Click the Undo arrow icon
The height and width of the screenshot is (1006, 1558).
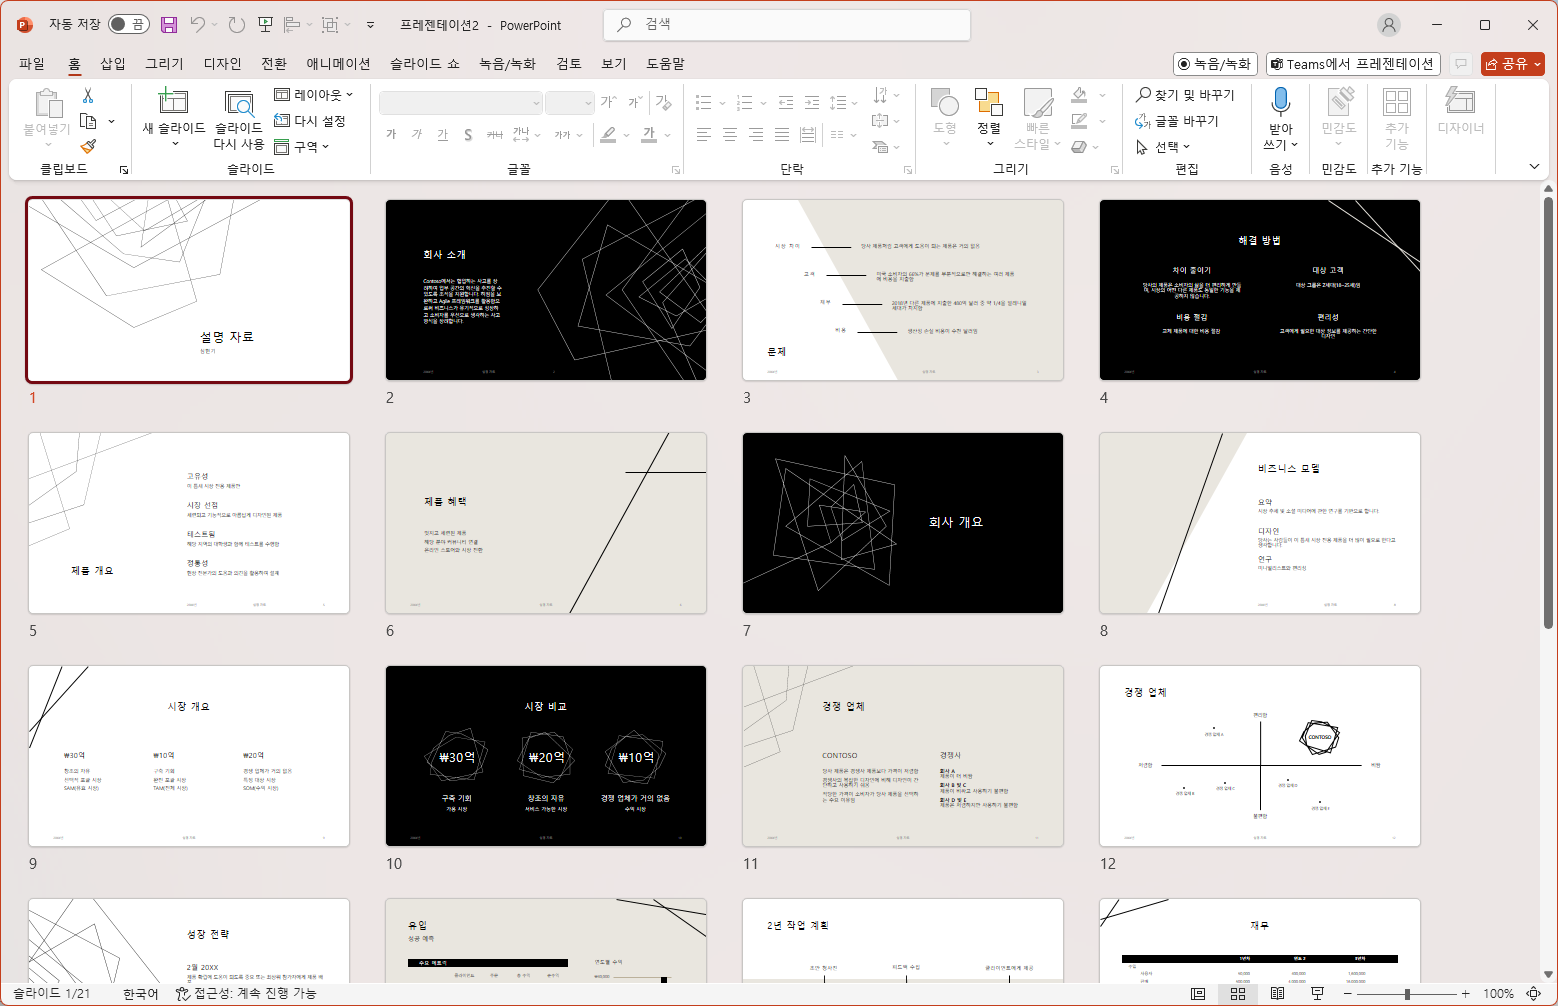click(x=198, y=25)
